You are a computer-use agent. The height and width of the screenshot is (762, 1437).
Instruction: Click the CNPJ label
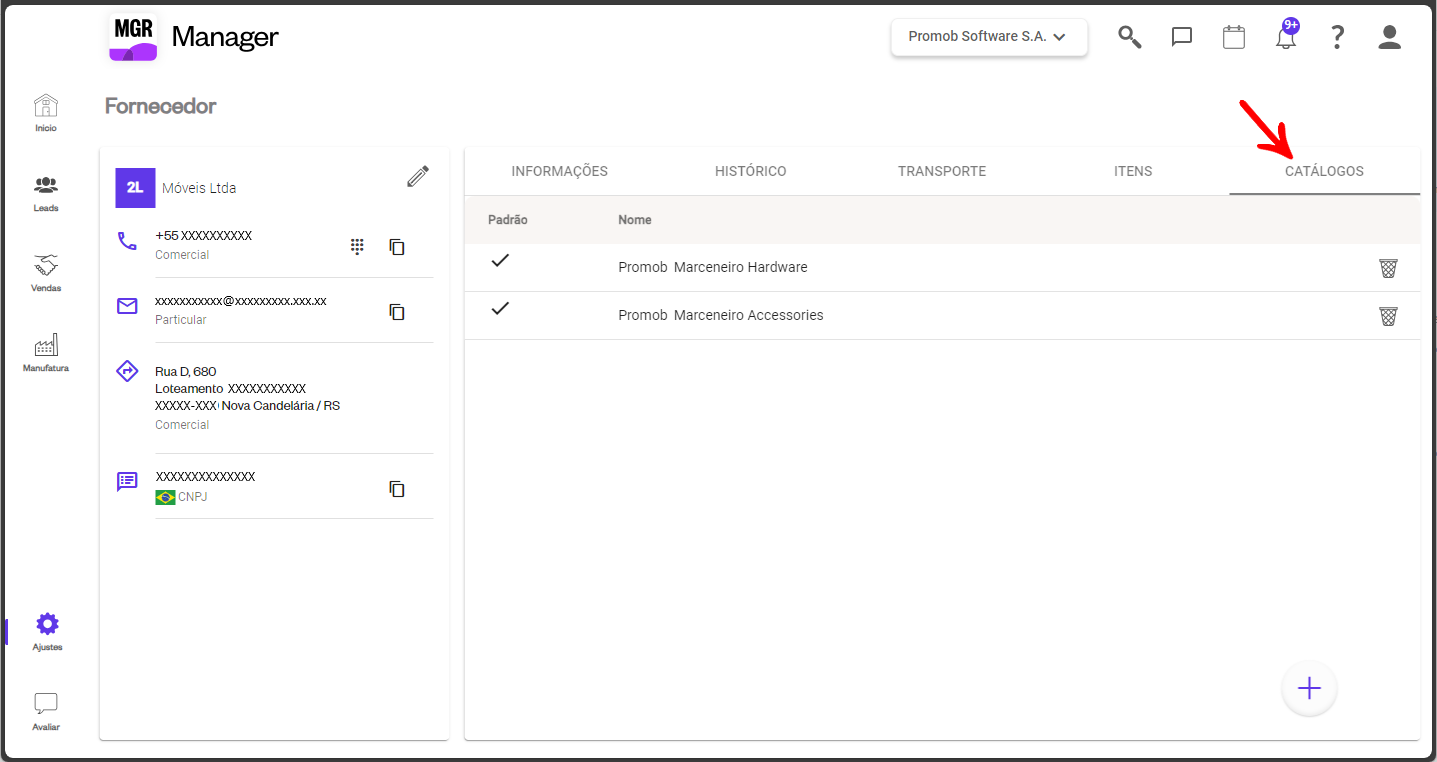coord(193,497)
